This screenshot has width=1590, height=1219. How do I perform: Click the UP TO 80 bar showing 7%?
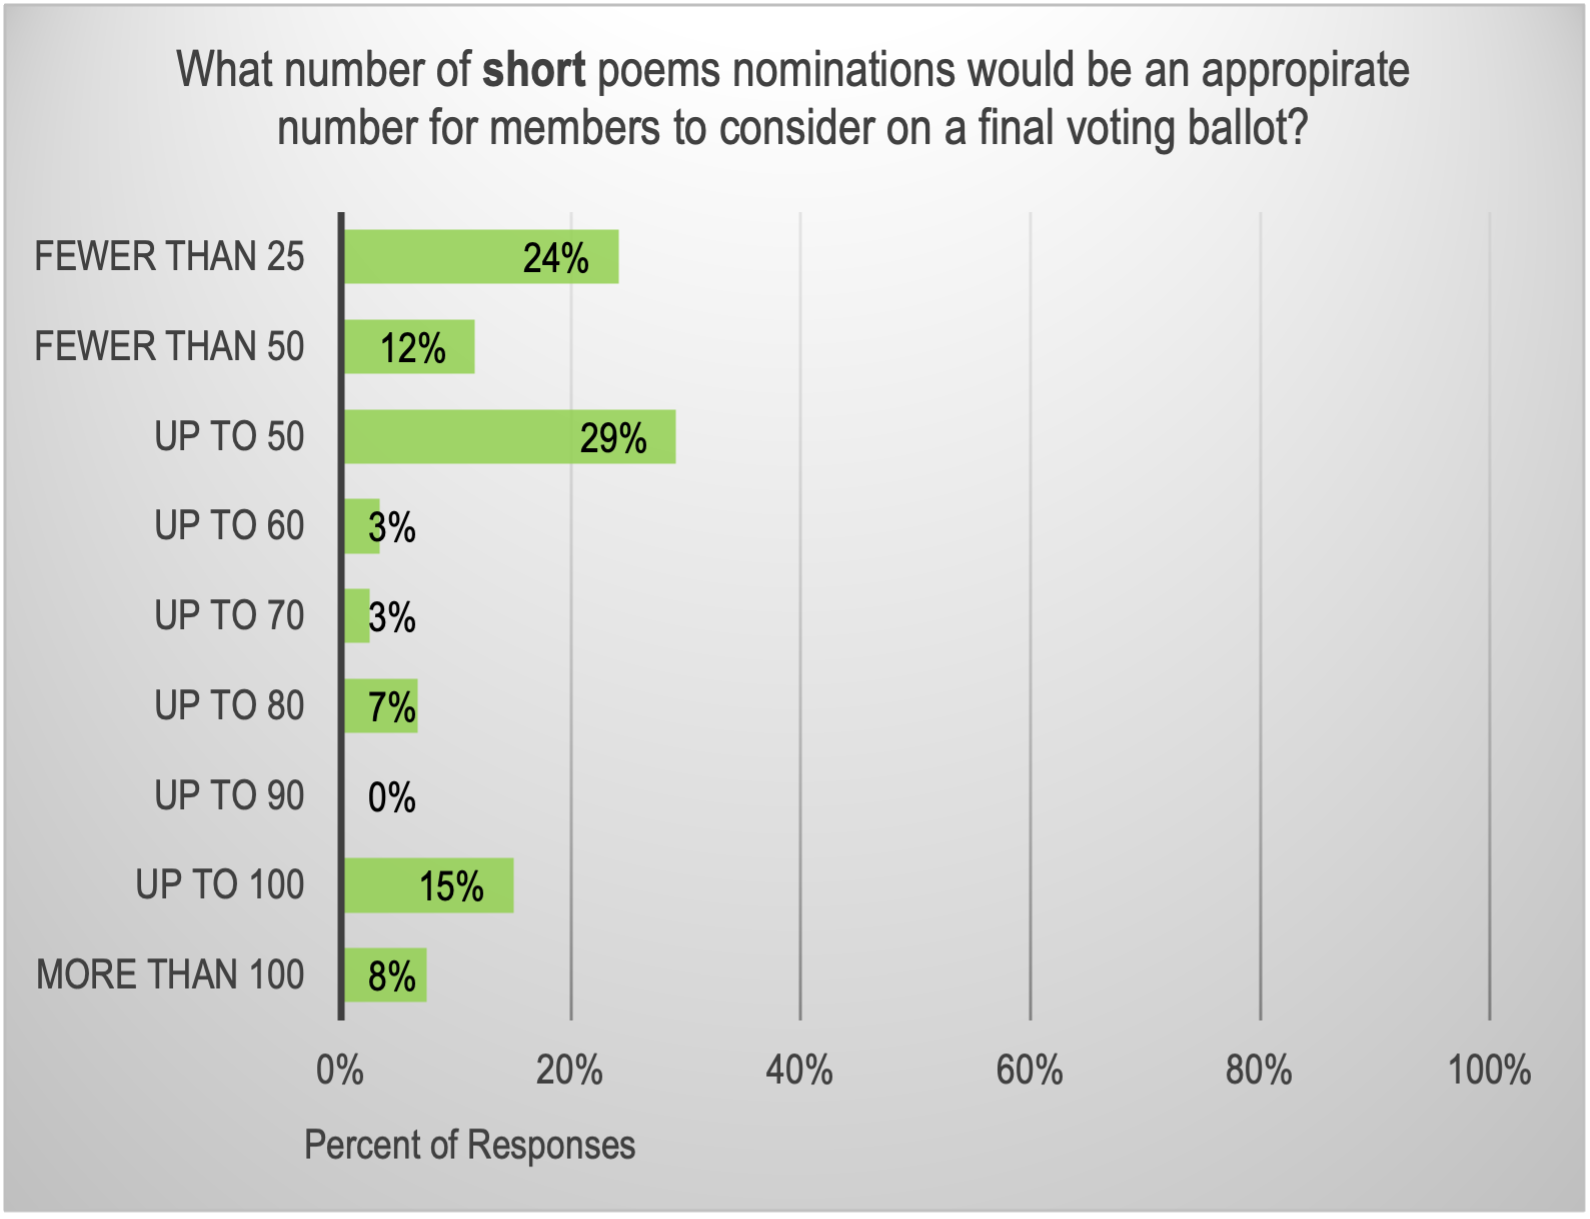pyautogui.click(x=381, y=706)
